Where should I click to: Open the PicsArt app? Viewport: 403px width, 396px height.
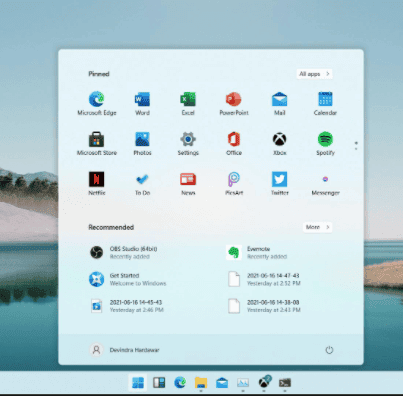point(234,183)
